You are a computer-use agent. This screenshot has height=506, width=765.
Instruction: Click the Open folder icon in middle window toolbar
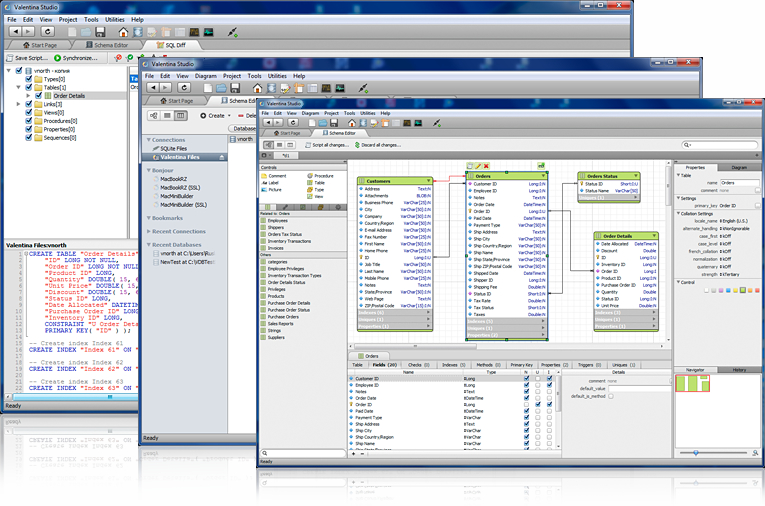point(221,88)
